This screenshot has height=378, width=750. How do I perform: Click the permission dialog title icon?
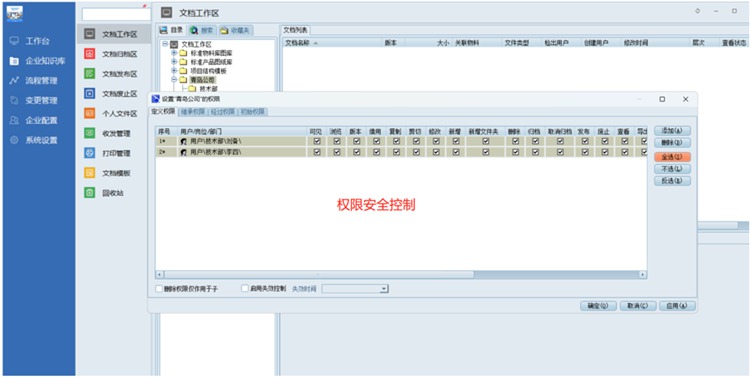coord(155,99)
